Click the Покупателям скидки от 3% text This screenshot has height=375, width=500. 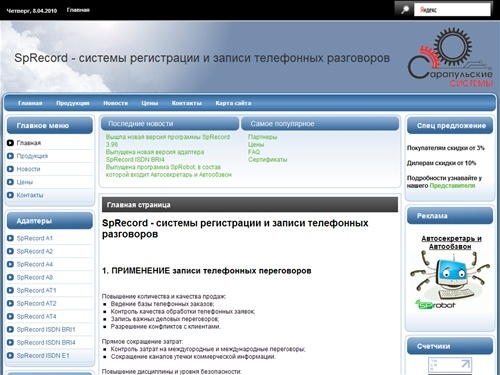[x=445, y=148]
